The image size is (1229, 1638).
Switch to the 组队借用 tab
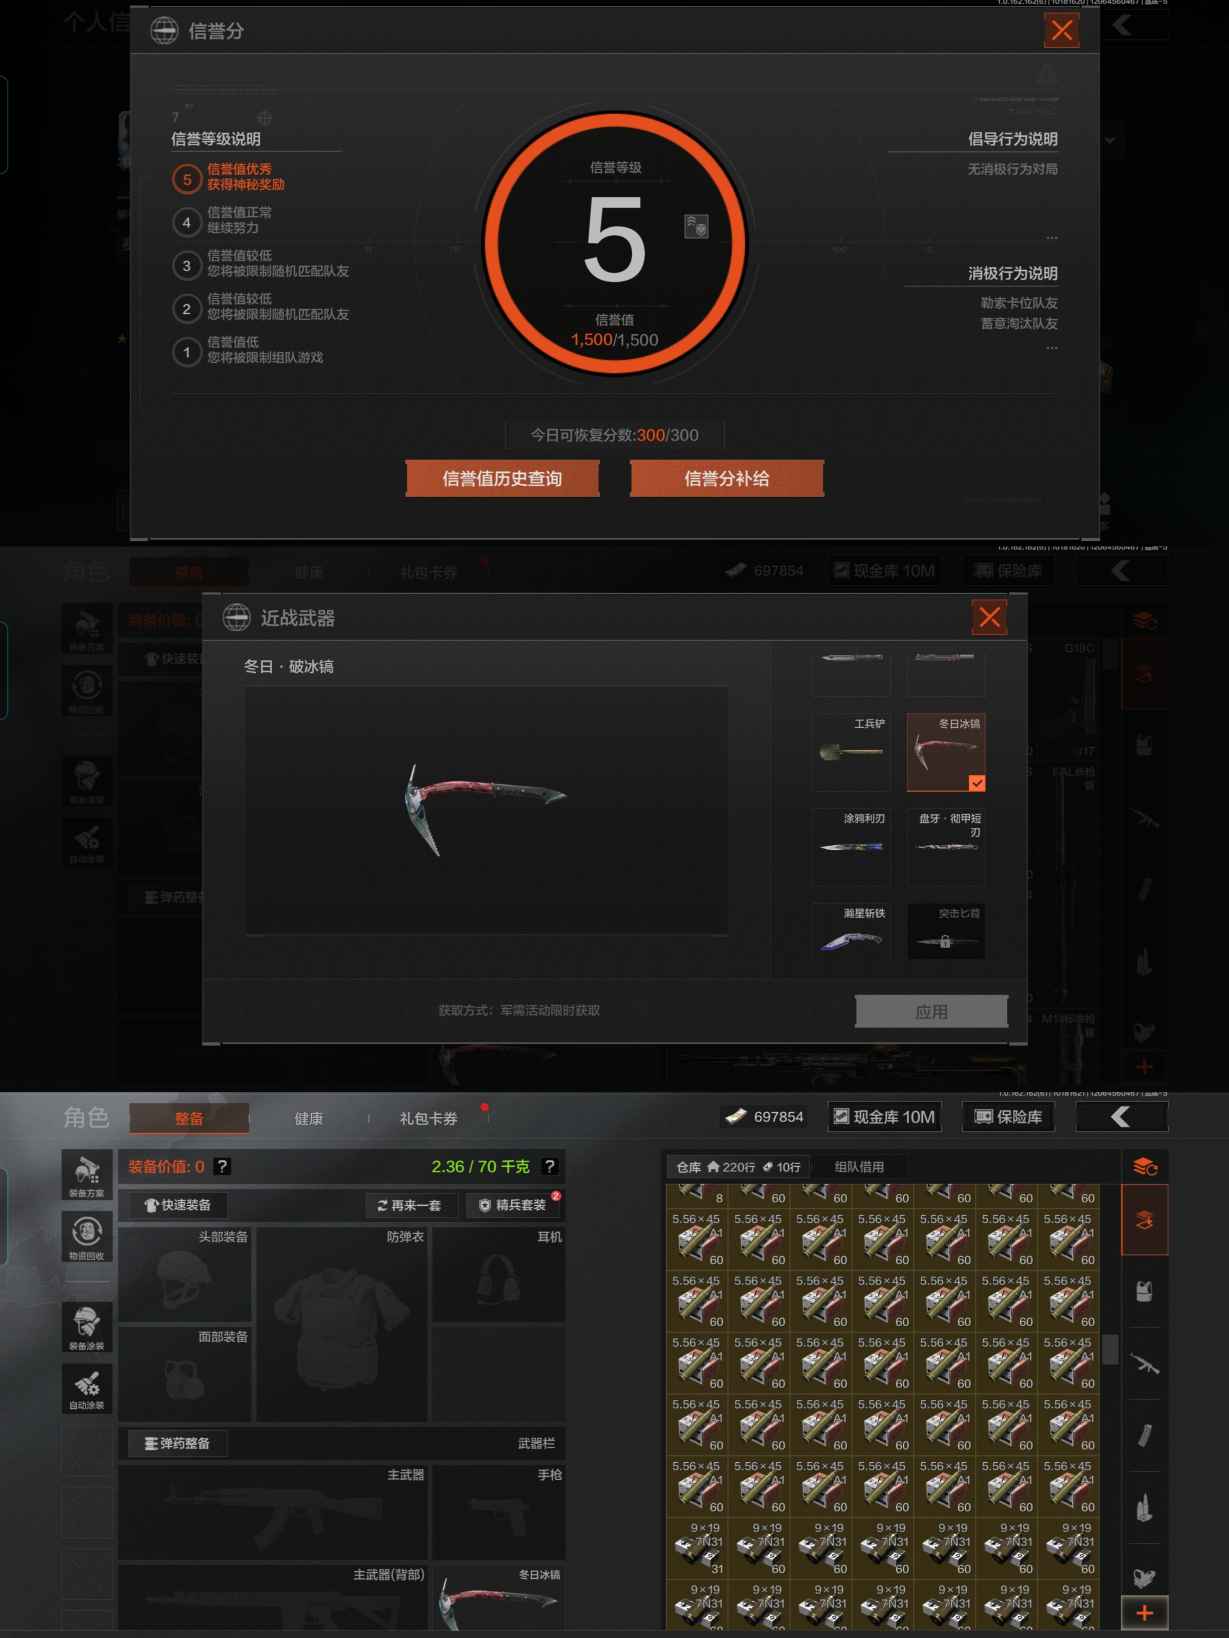click(x=859, y=1166)
